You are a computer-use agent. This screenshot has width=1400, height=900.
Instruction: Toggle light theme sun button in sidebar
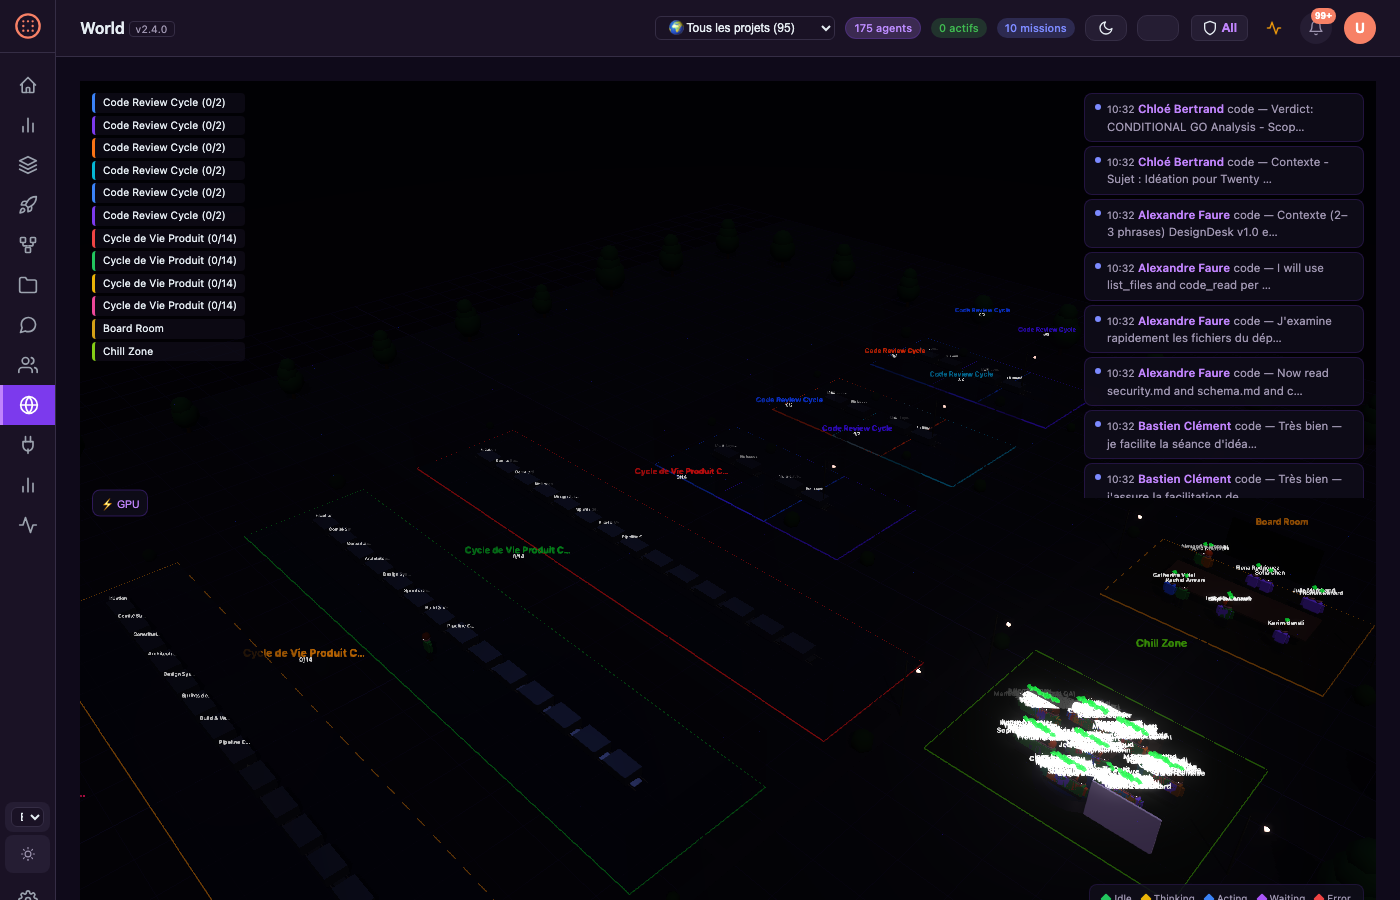[28, 854]
